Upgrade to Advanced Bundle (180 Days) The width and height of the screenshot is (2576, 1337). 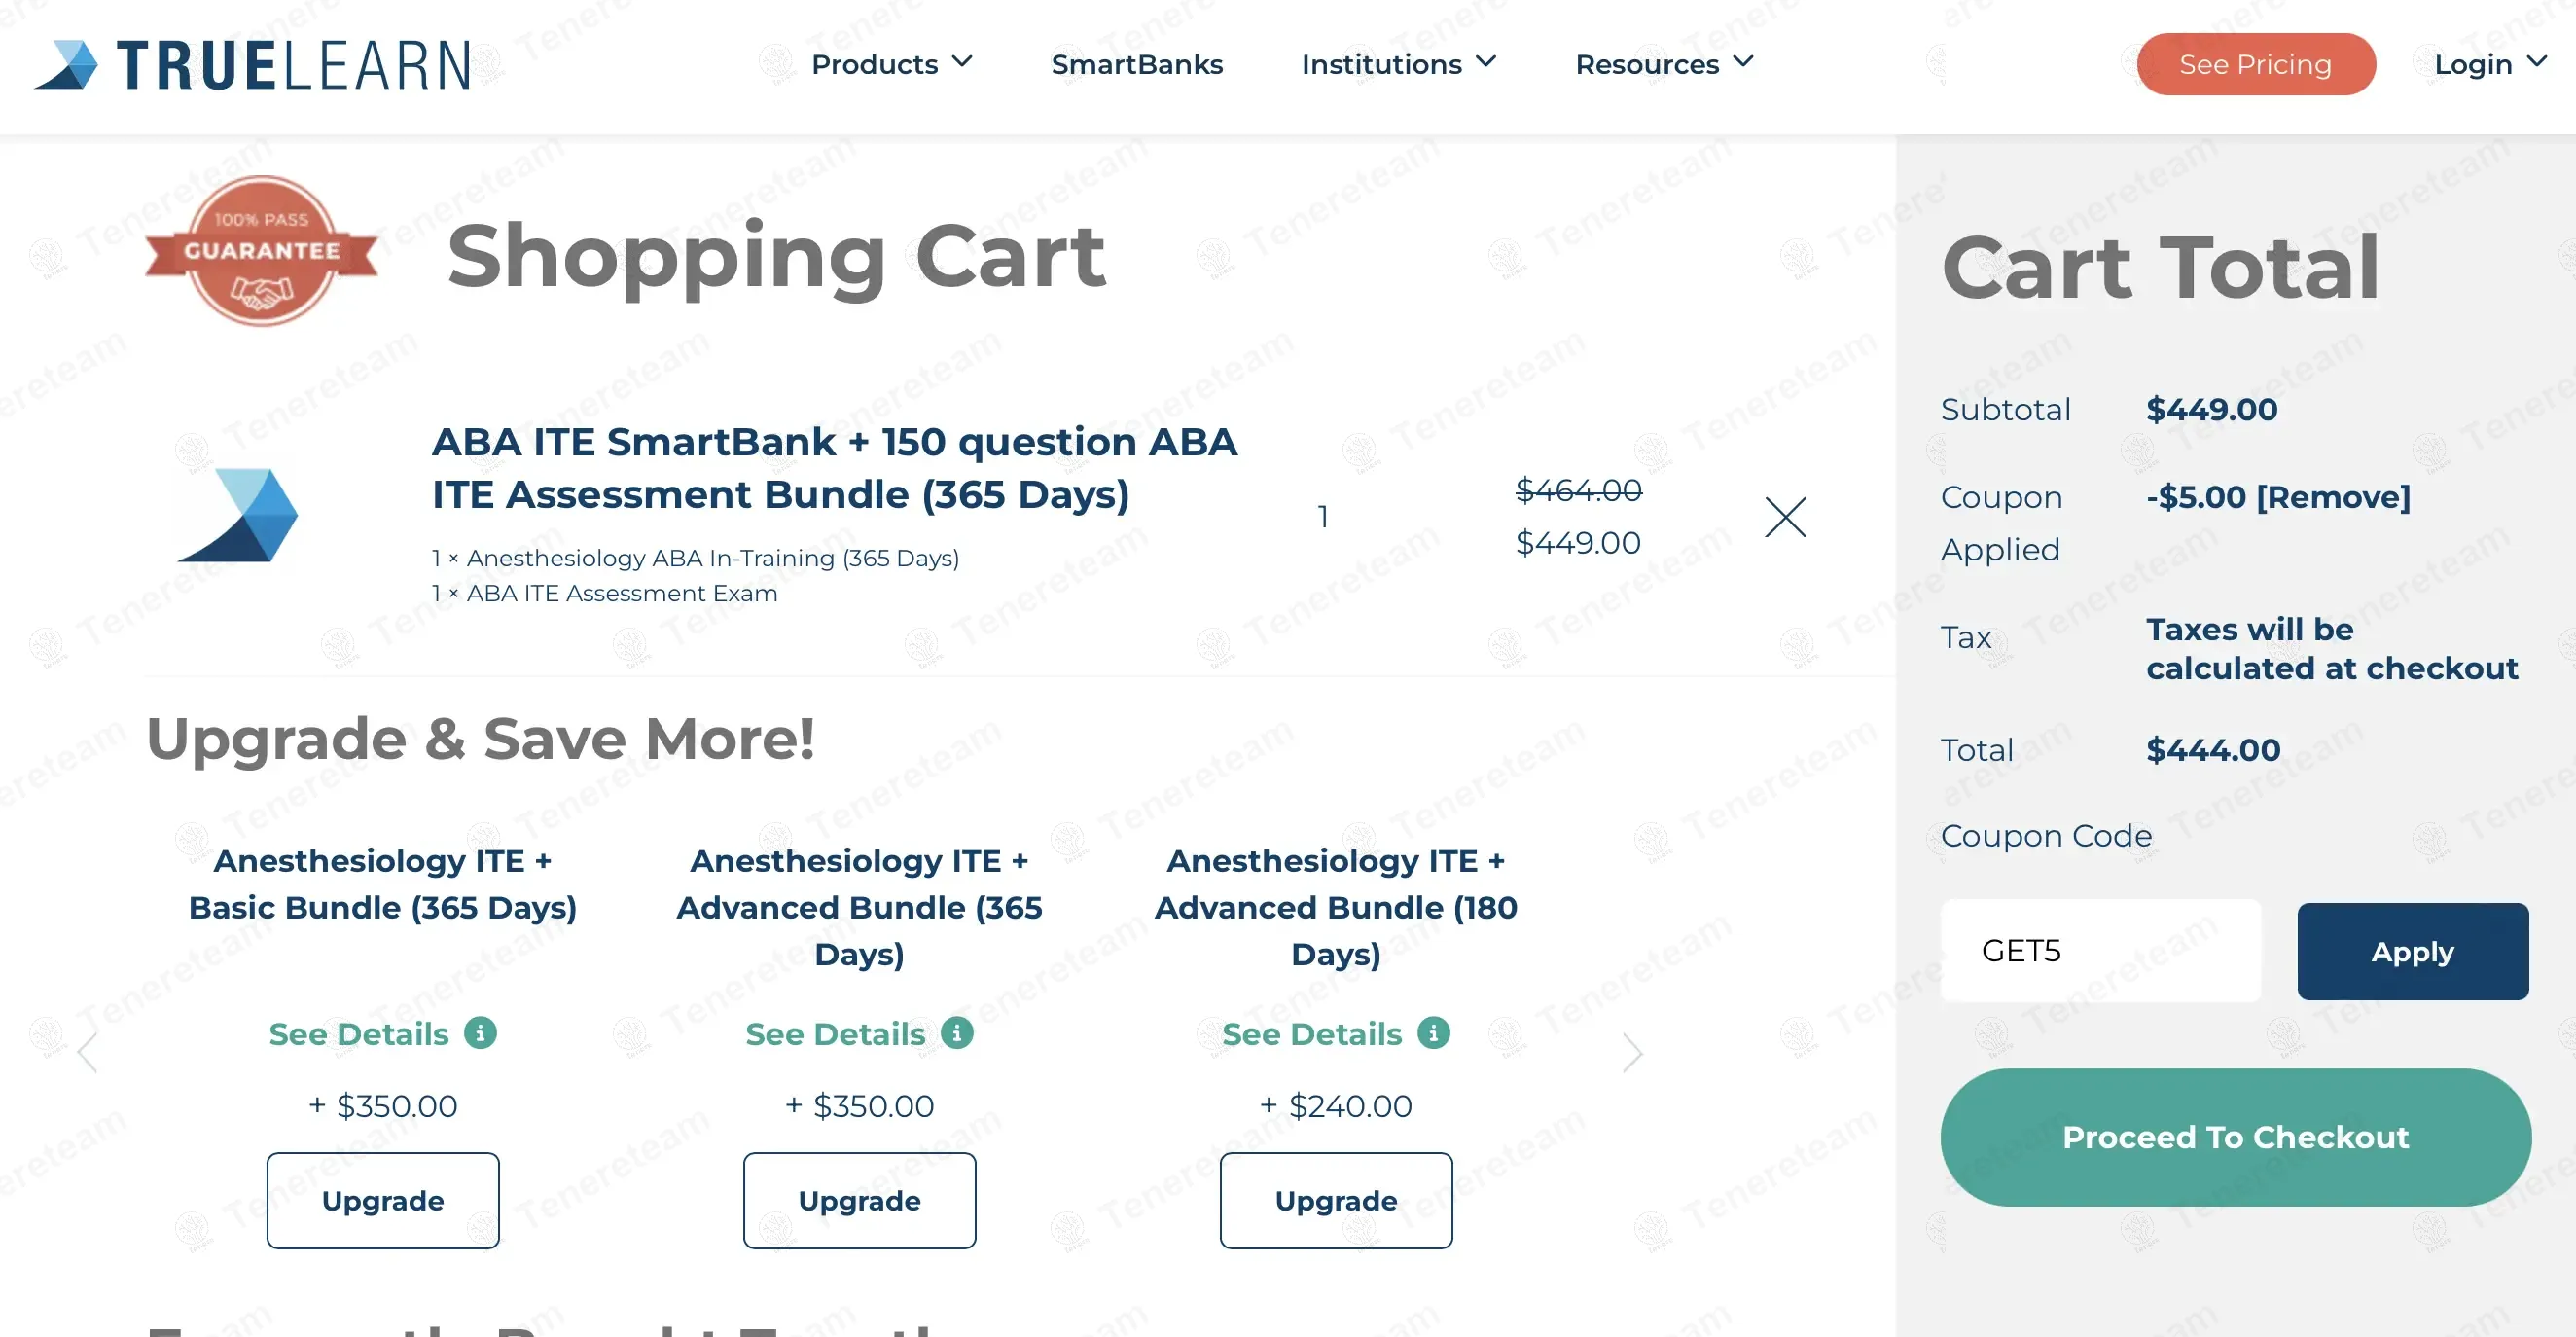tap(1335, 1200)
